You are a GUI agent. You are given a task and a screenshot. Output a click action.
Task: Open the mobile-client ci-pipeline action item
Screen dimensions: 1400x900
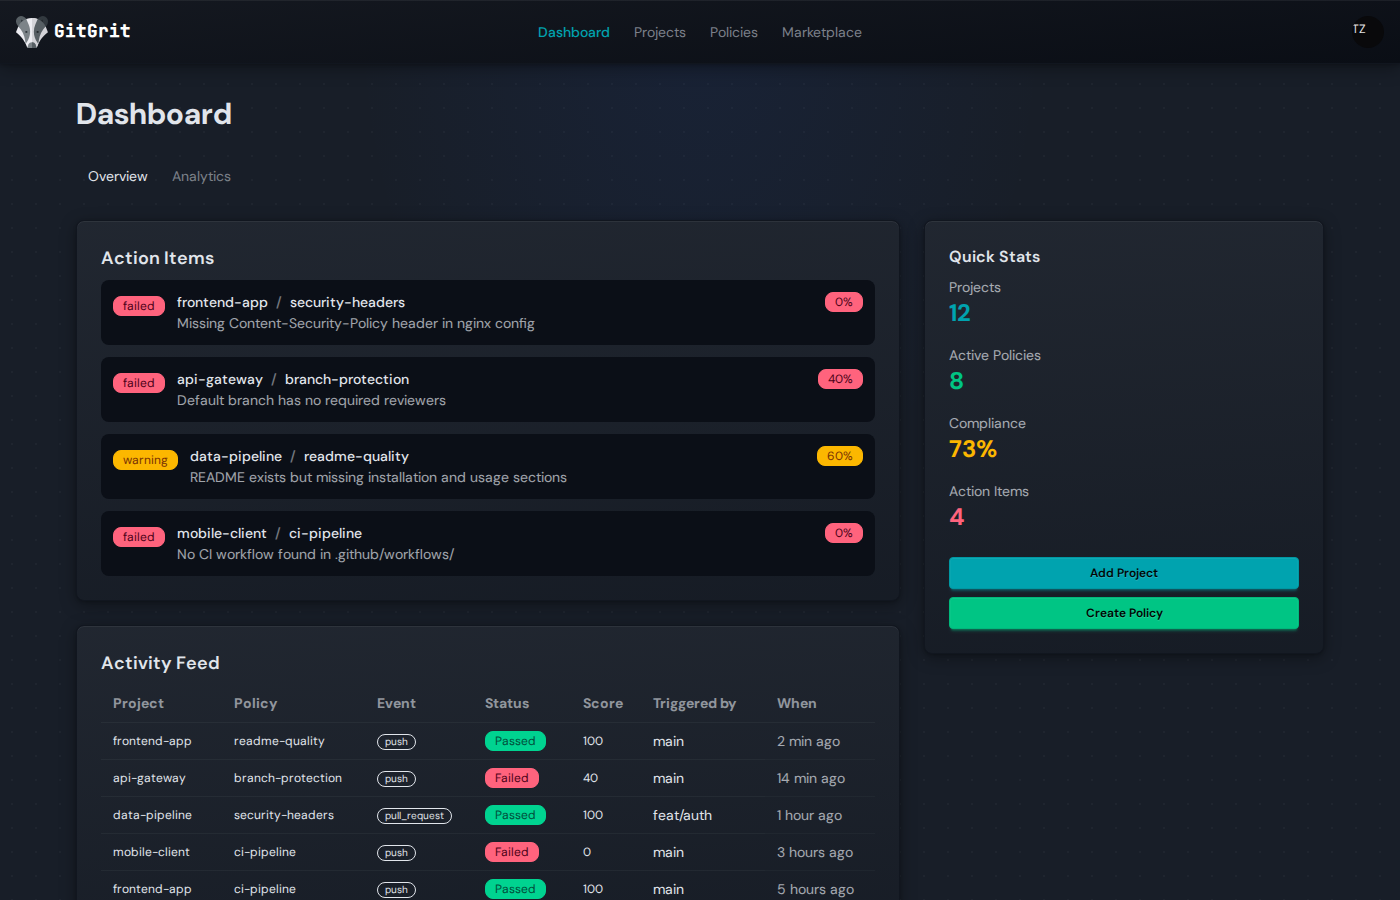pos(488,543)
